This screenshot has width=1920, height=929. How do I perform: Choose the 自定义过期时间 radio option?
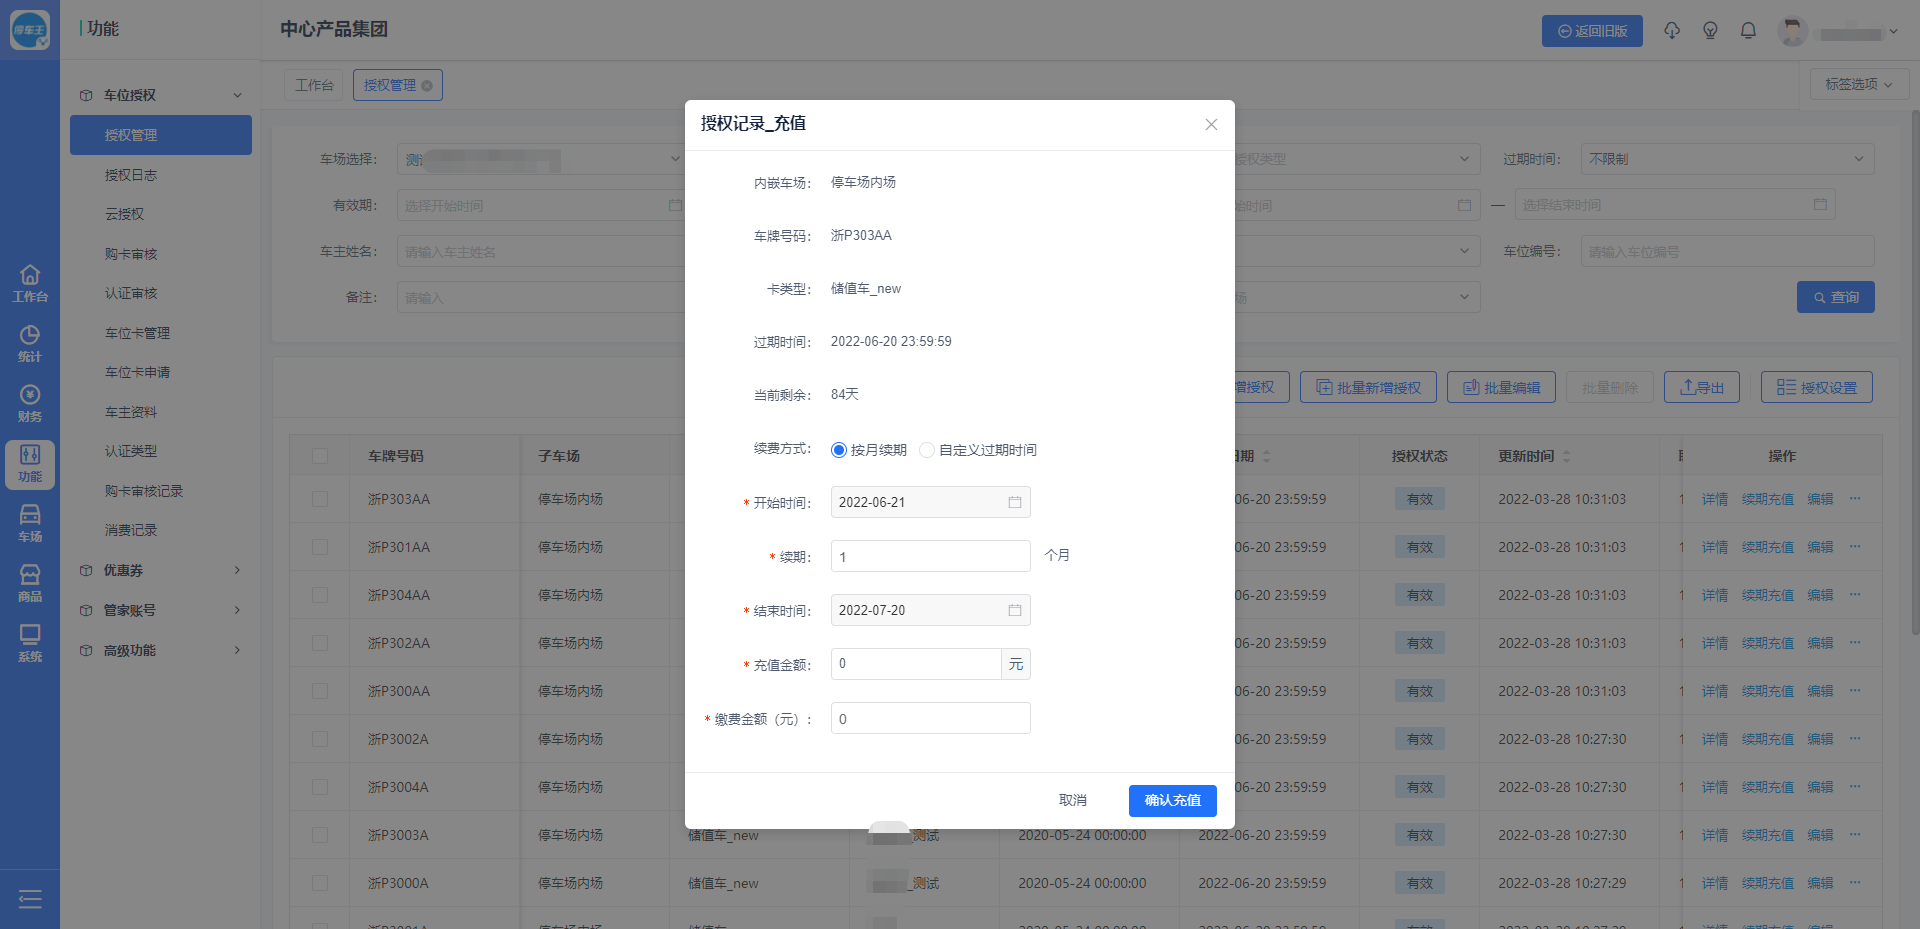pos(927,450)
